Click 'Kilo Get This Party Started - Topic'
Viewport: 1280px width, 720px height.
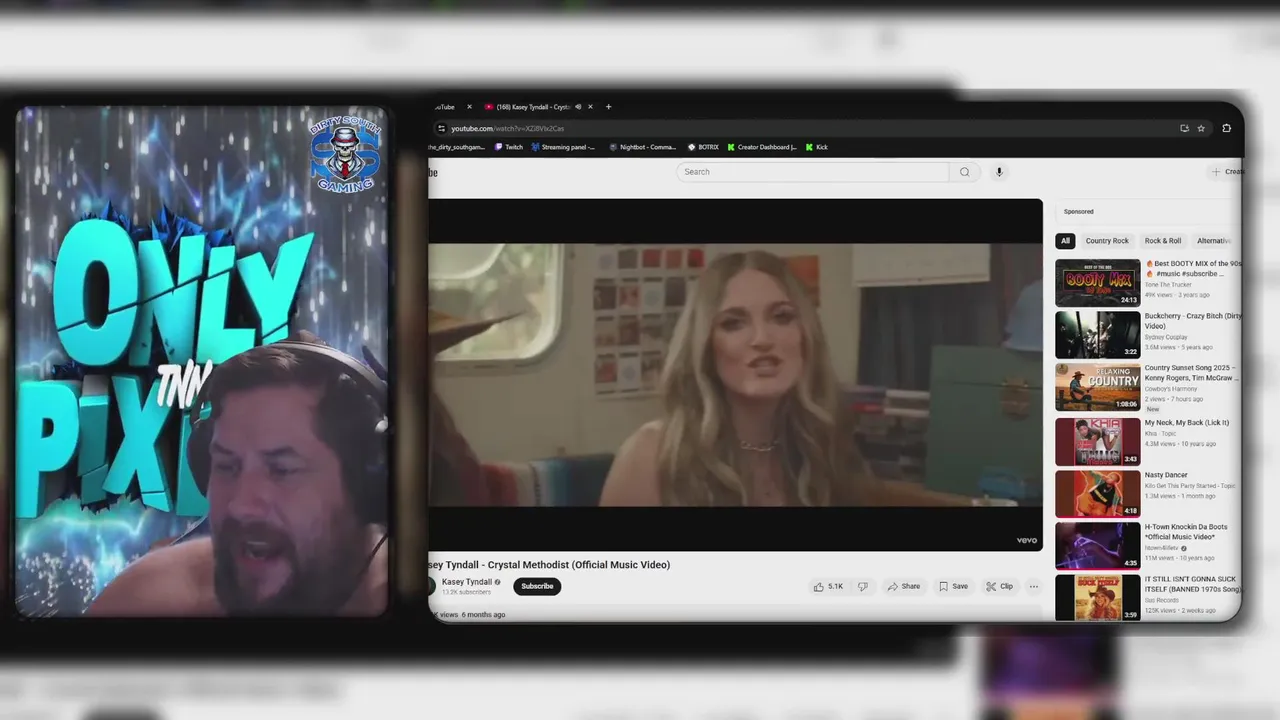pyautogui.click(x=1190, y=486)
